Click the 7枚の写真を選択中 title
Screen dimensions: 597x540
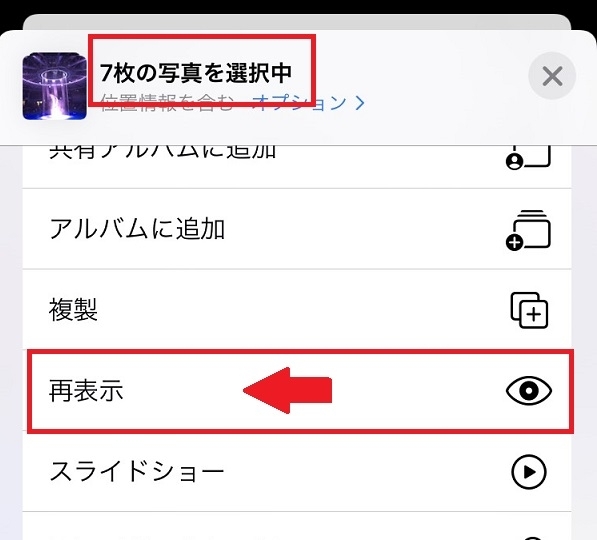pos(196,72)
